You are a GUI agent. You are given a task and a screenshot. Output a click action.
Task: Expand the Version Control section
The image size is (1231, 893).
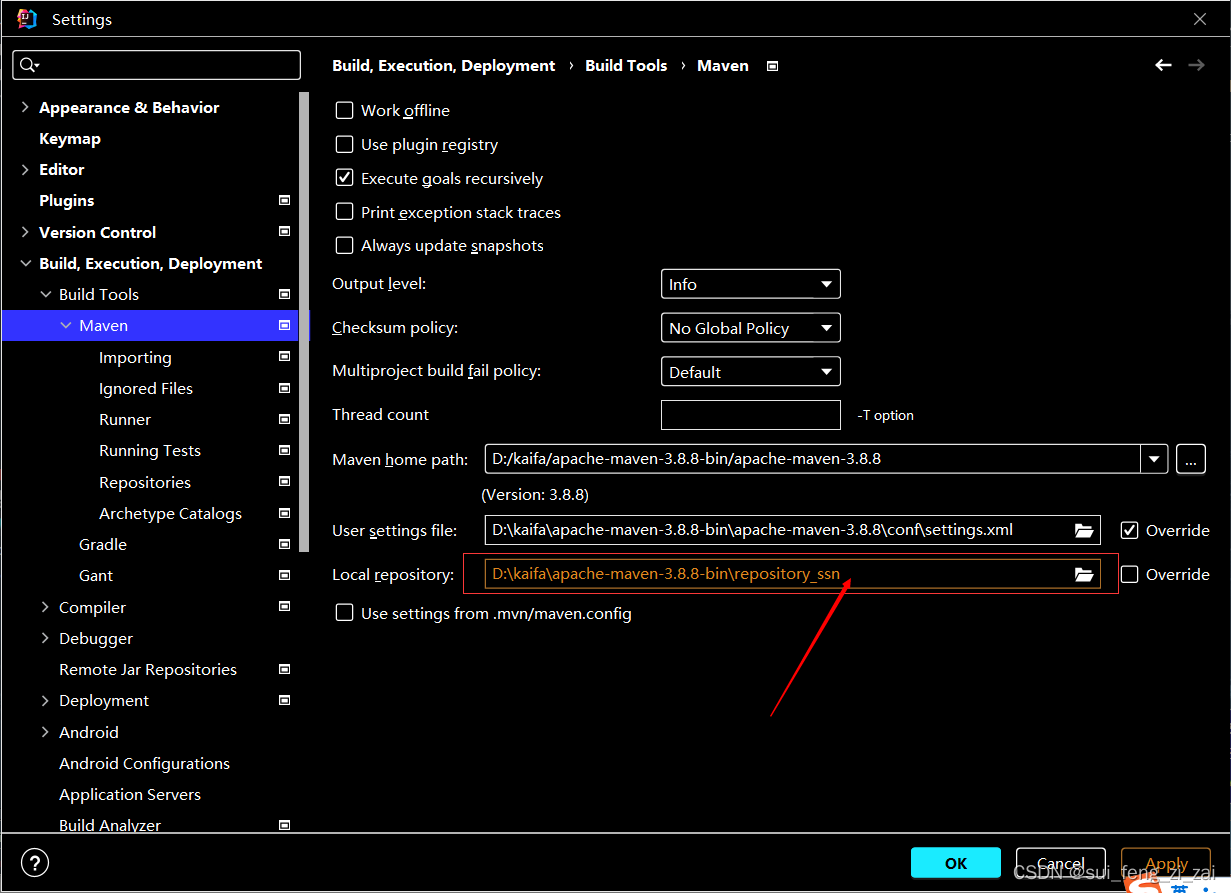[25, 232]
